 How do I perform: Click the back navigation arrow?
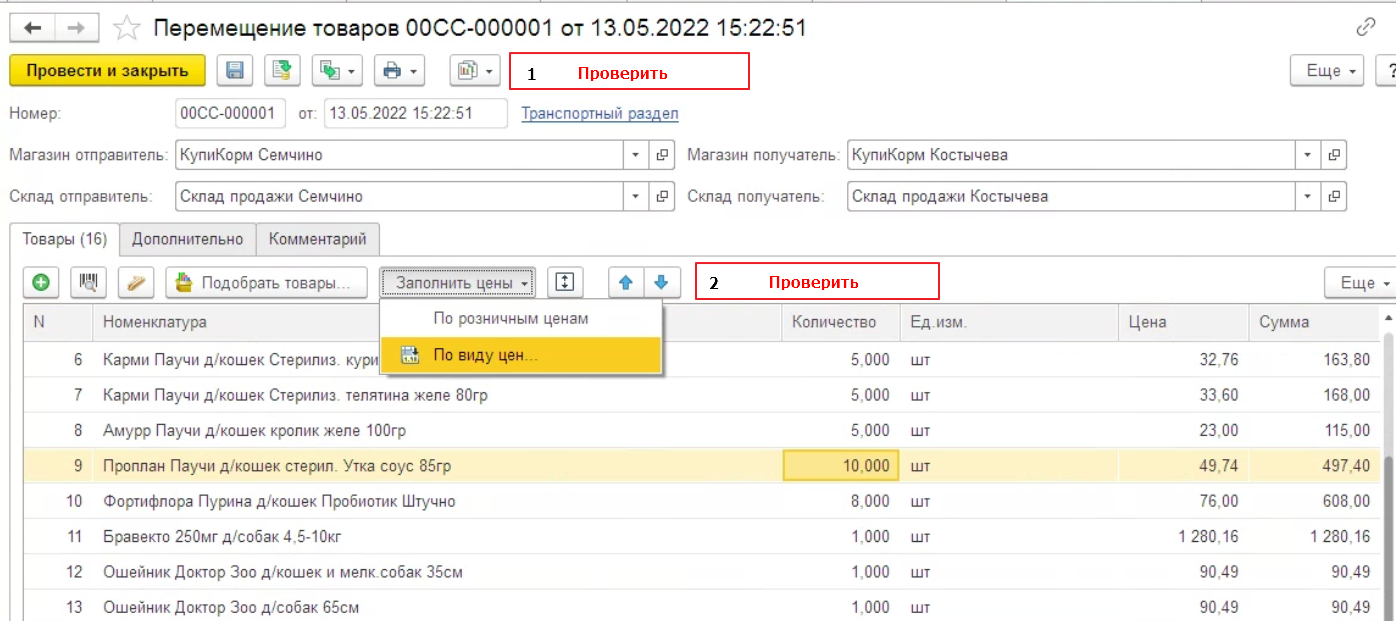30,28
